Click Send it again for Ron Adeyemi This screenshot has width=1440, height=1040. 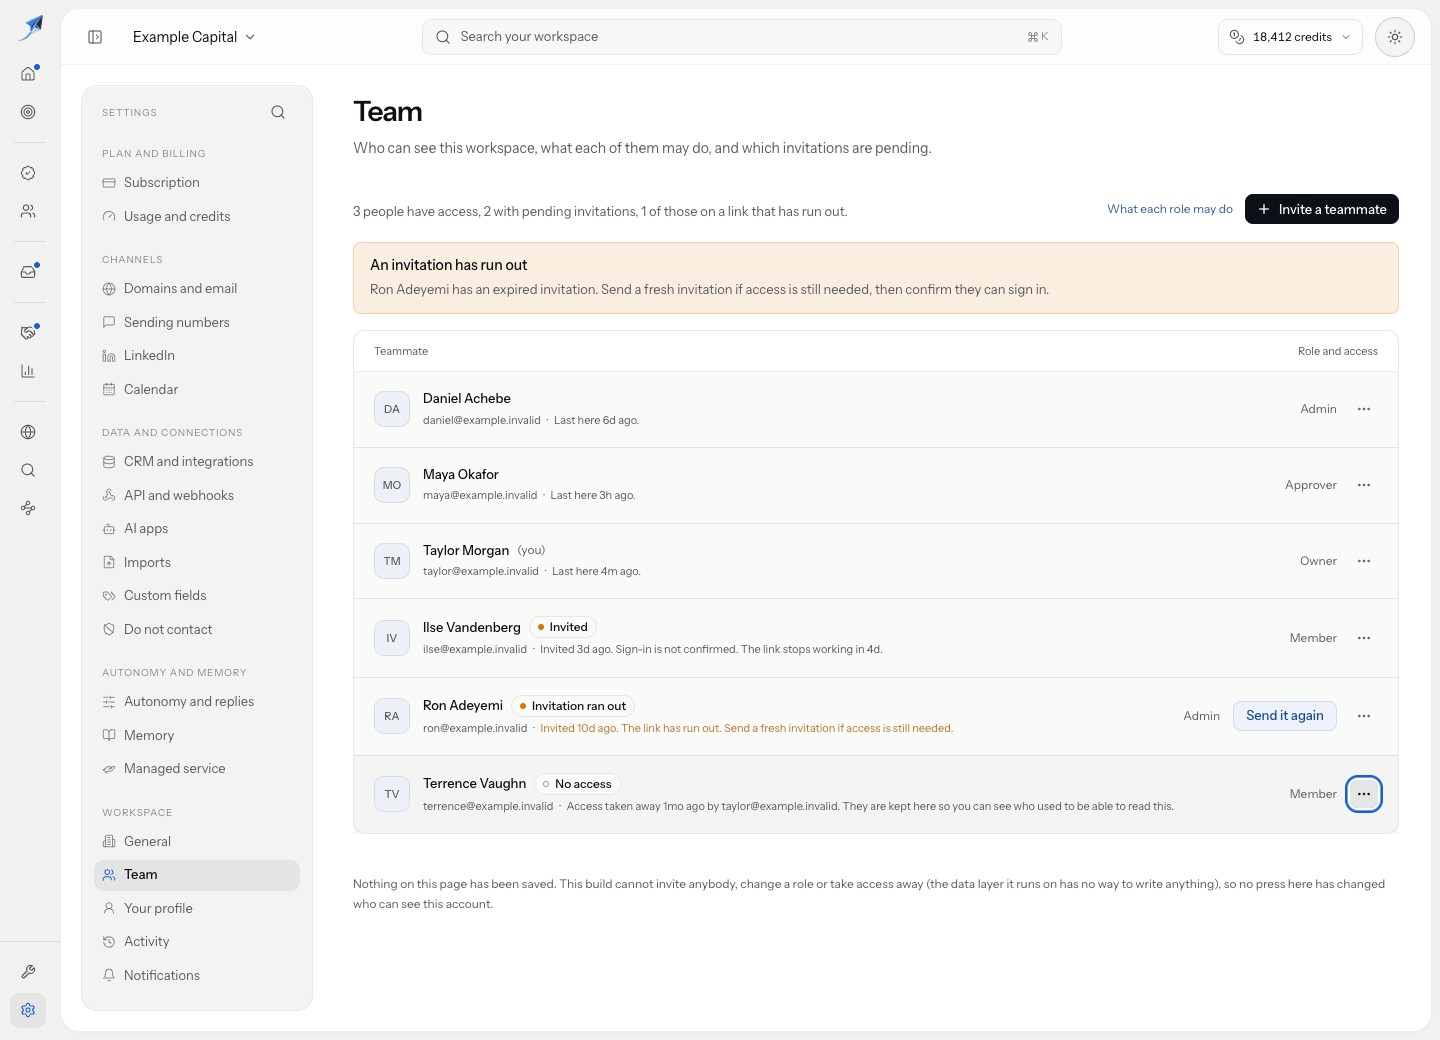coord(1284,716)
